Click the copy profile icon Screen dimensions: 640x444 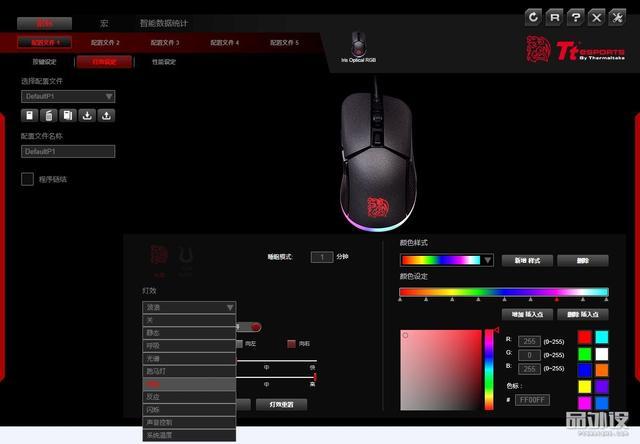(68, 116)
